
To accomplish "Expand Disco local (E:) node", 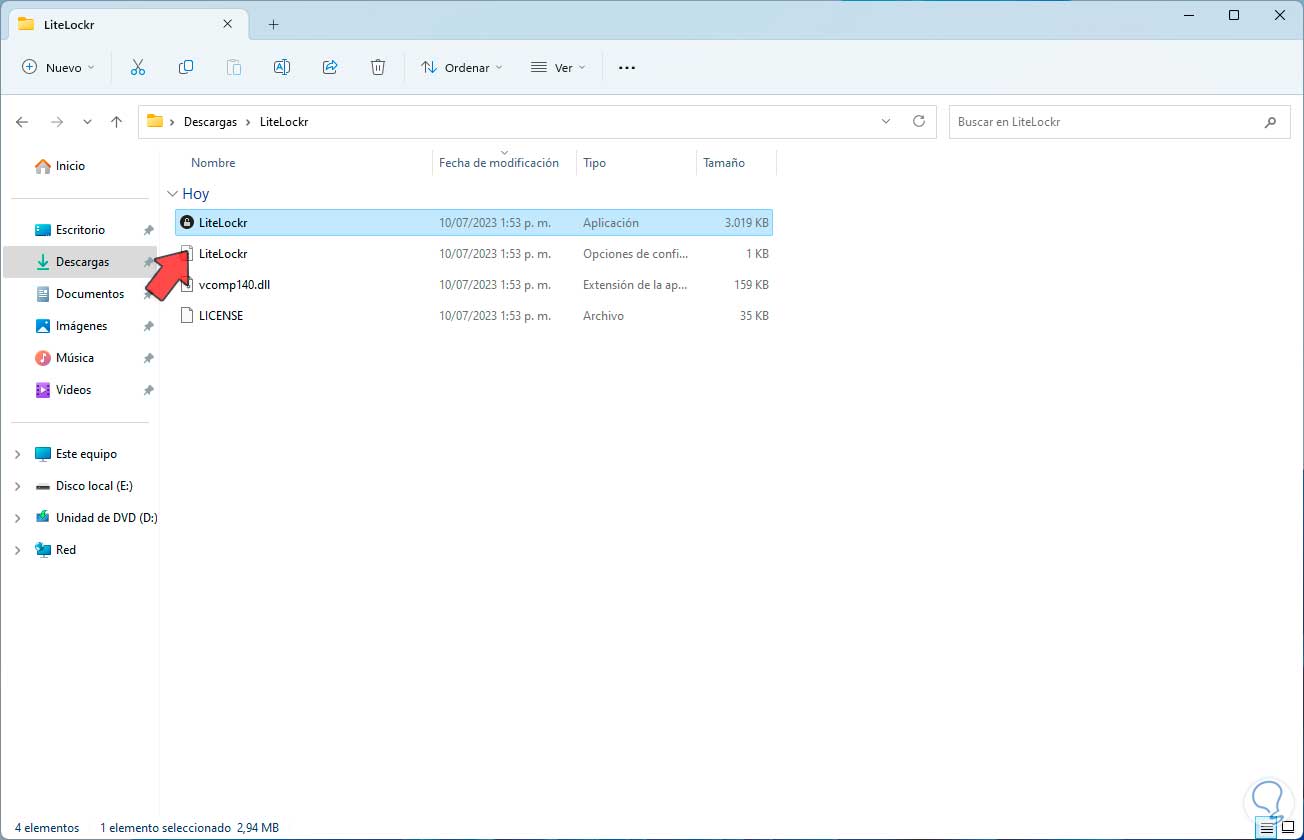I will [x=17, y=486].
